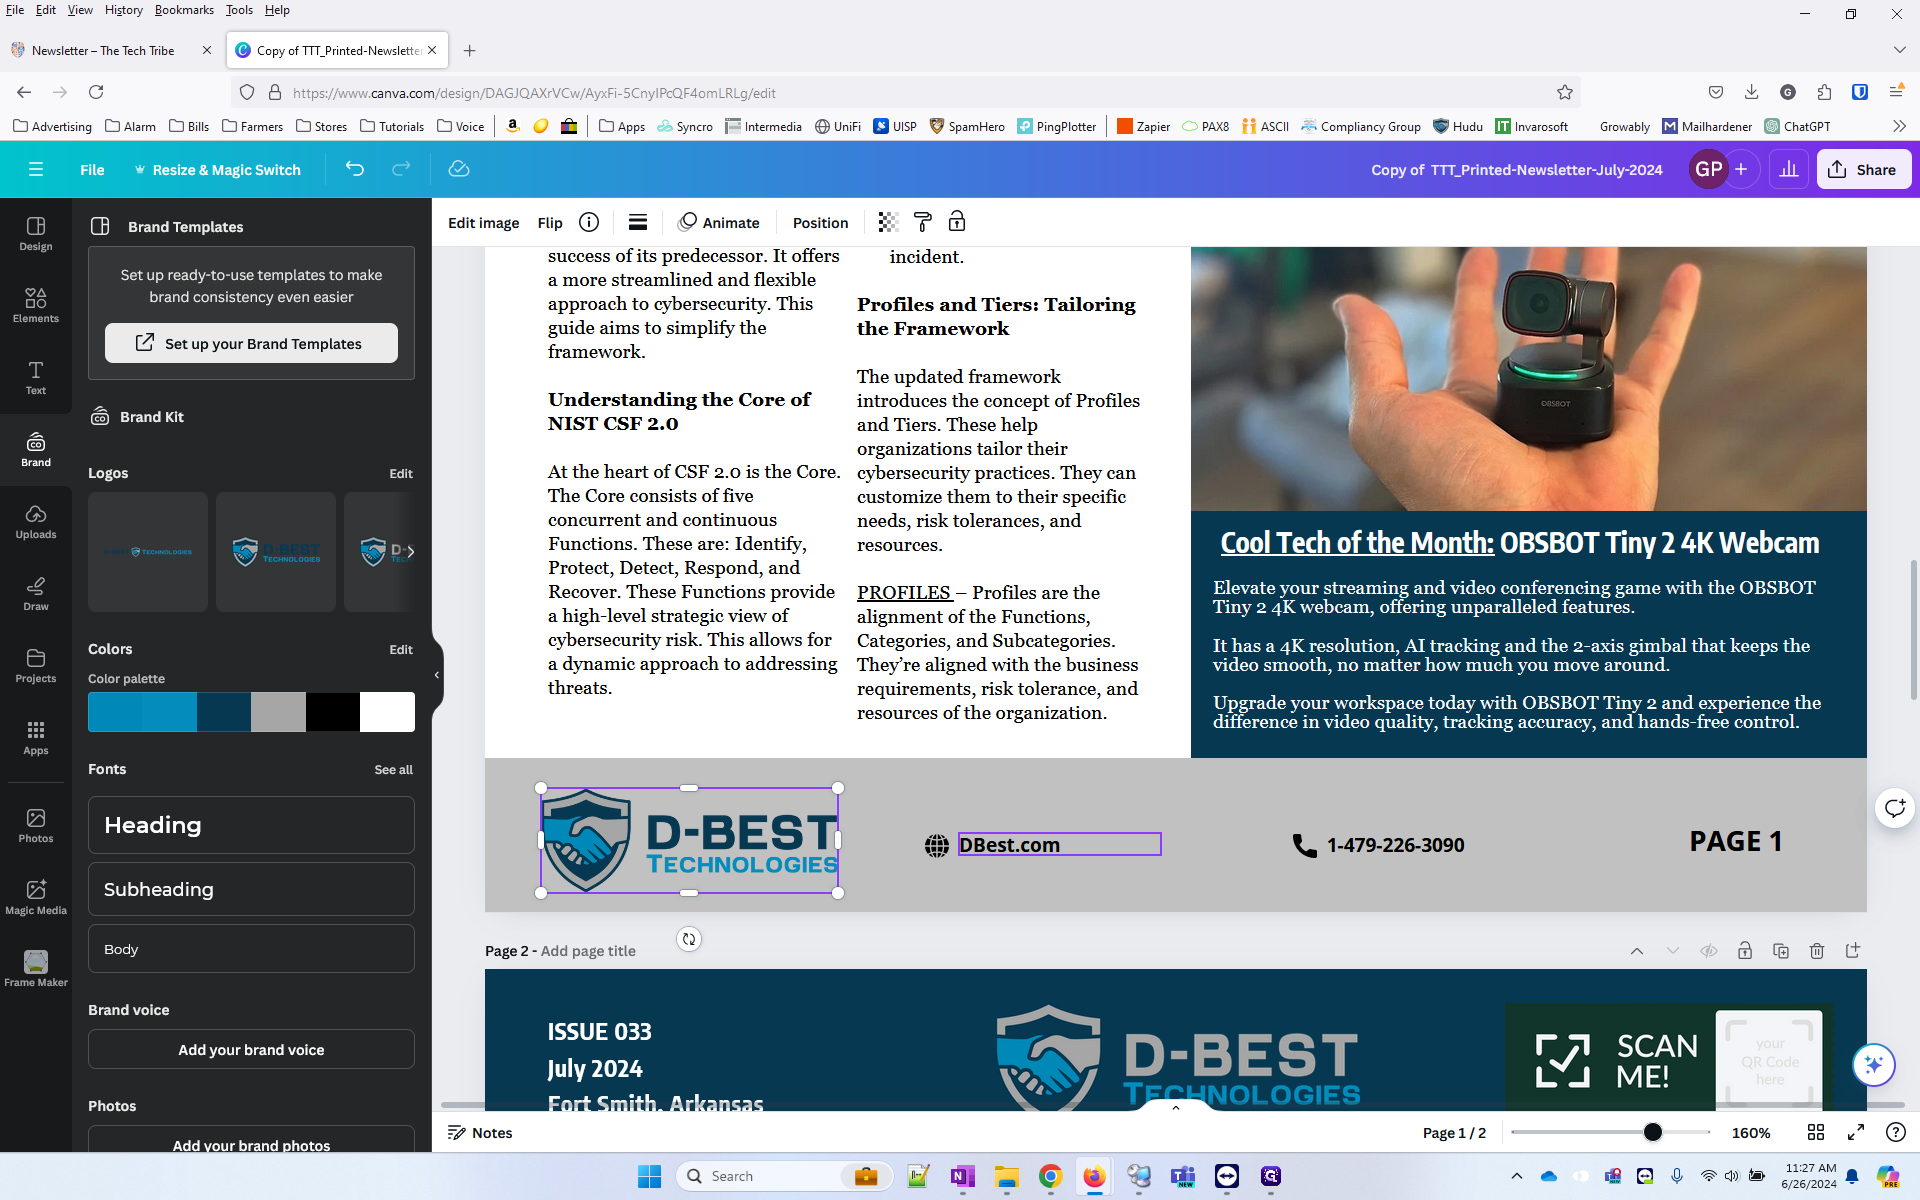Open the zoom percentage 160% menu
Image resolution: width=1920 pixels, height=1200 pixels.
(1751, 1132)
